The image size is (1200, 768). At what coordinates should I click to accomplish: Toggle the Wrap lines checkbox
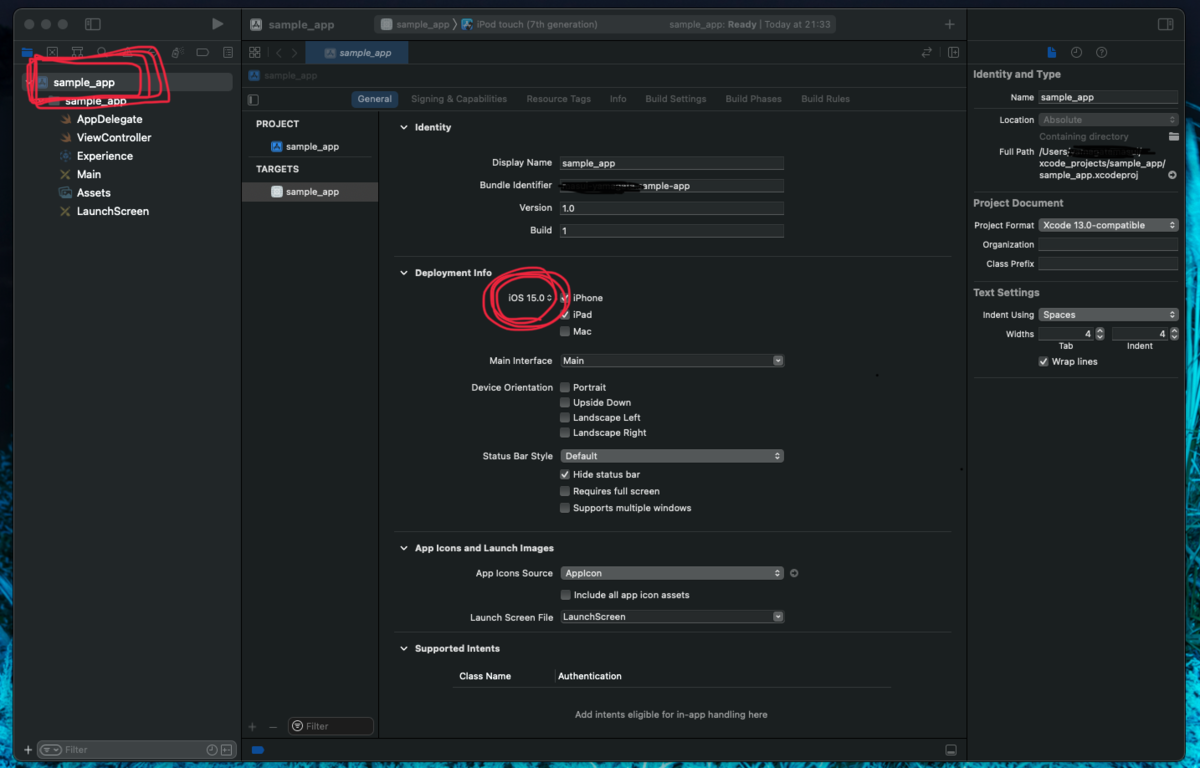tap(1044, 361)
